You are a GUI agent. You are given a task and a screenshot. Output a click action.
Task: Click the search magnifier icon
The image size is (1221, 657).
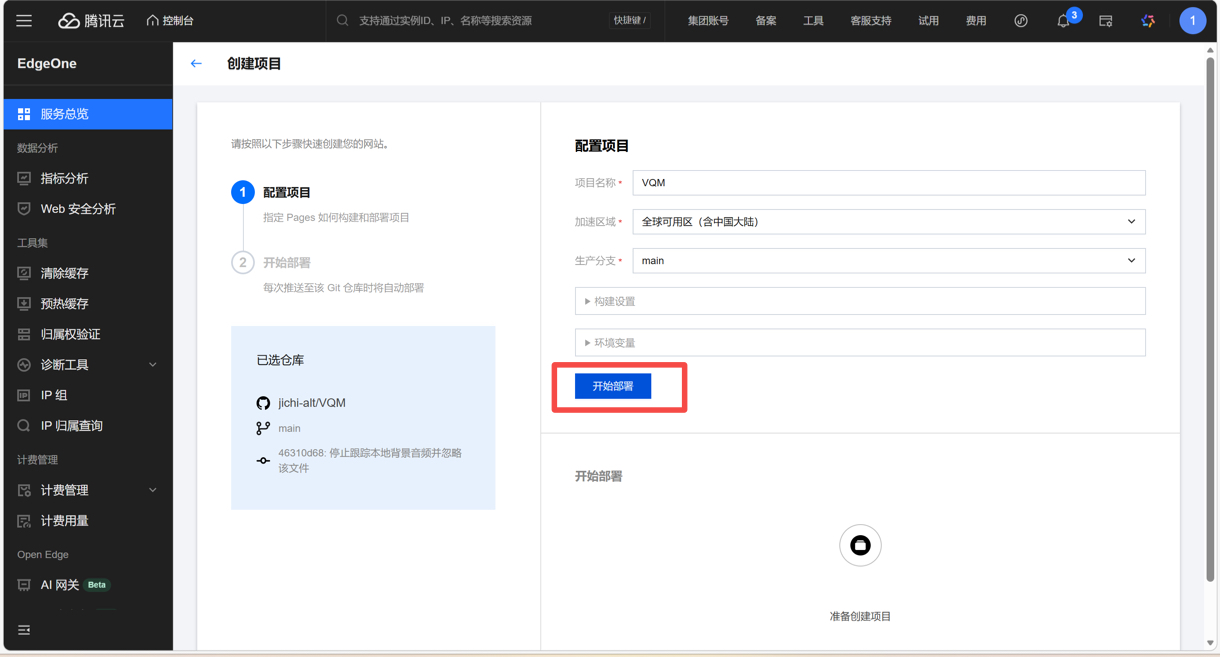pos(343,20)
